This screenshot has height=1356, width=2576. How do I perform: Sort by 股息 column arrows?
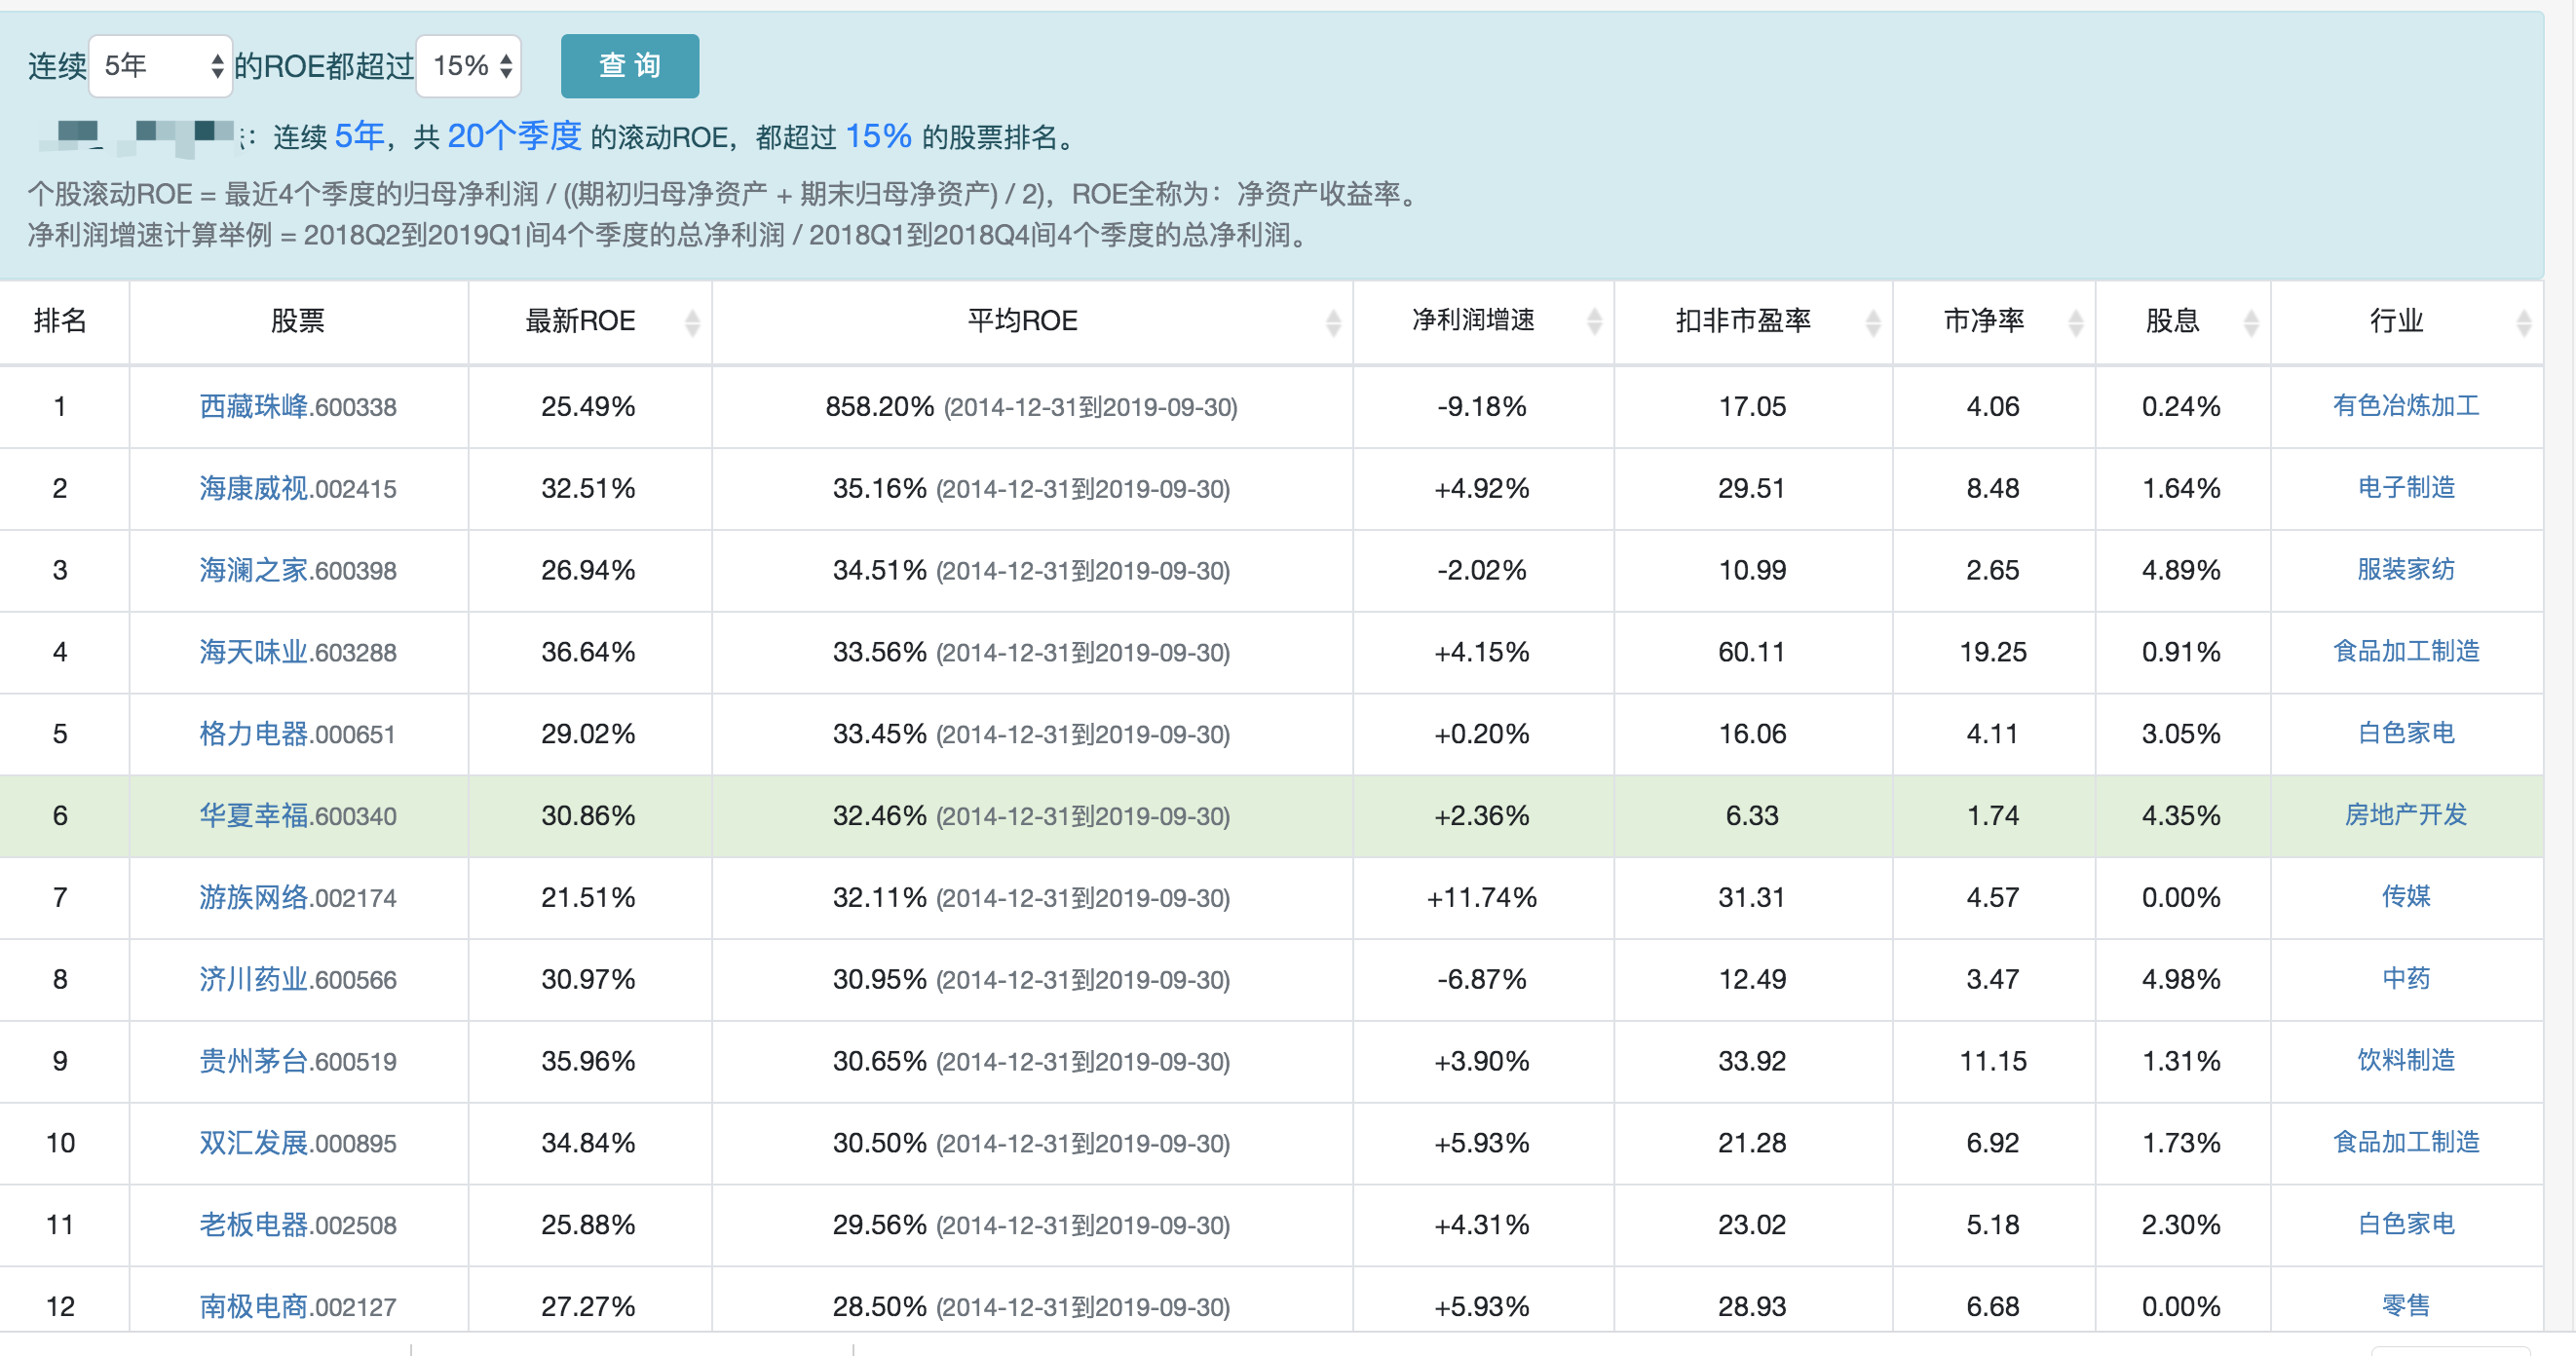click(x=2251, y=322)
